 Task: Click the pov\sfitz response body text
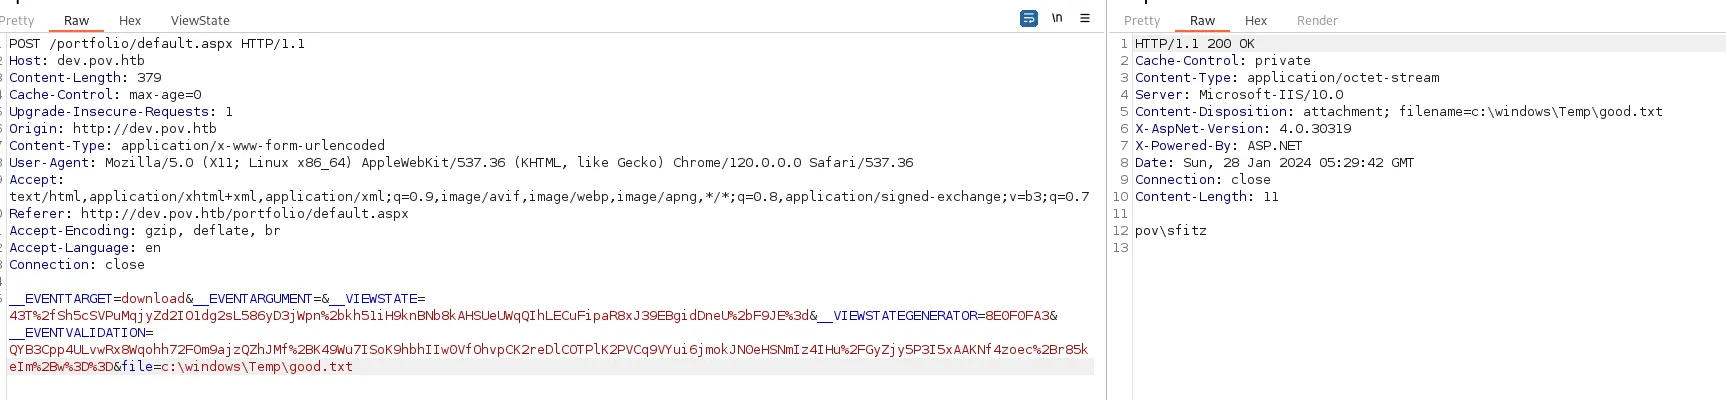(1171, 231)
